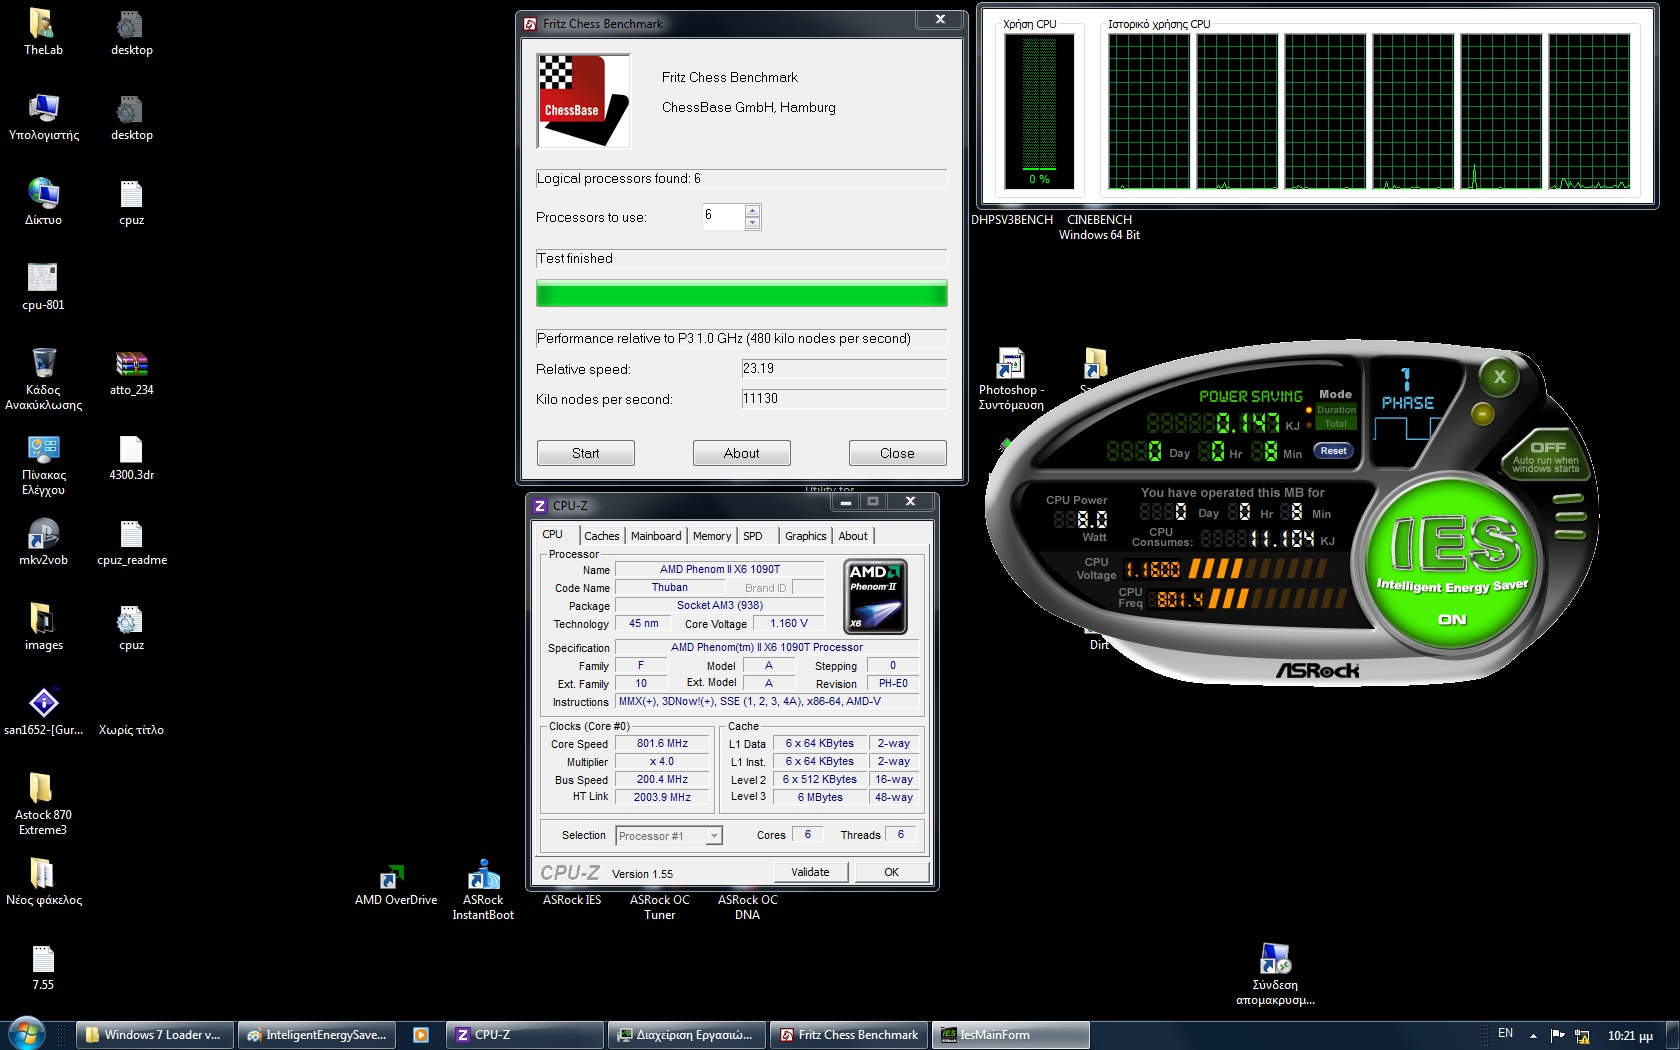Open Σύνδεση απομακρυσμ... remote desktop icon

pos(1275,974)
